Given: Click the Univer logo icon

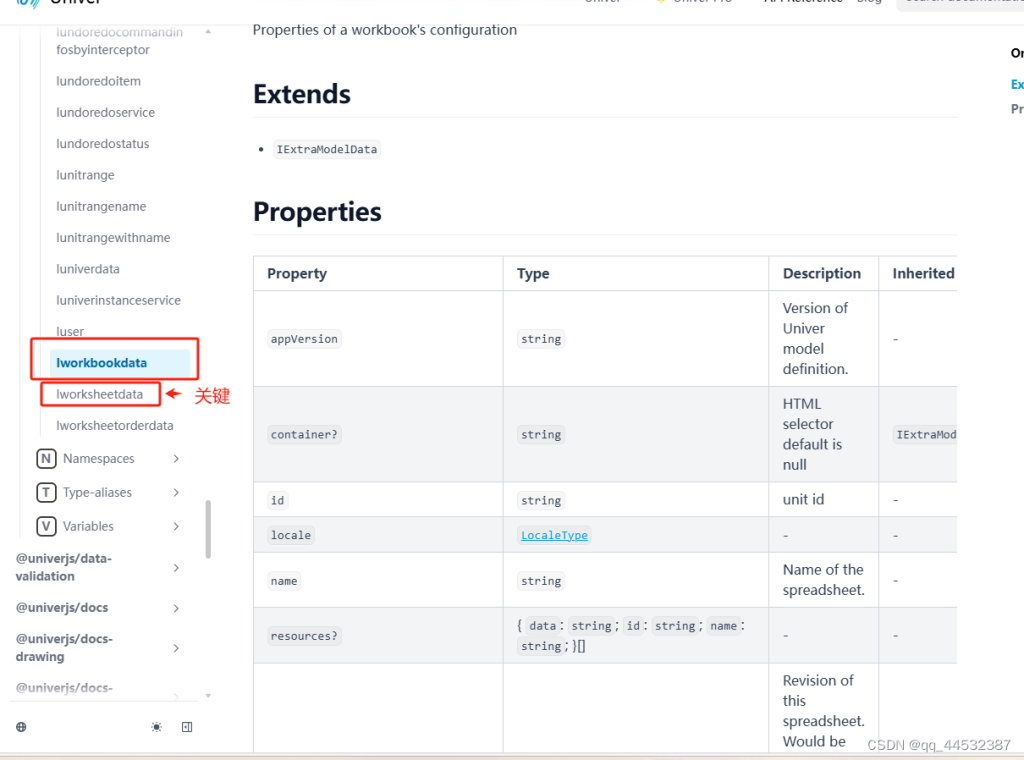Looking at the screenshot, I should 28,4.
